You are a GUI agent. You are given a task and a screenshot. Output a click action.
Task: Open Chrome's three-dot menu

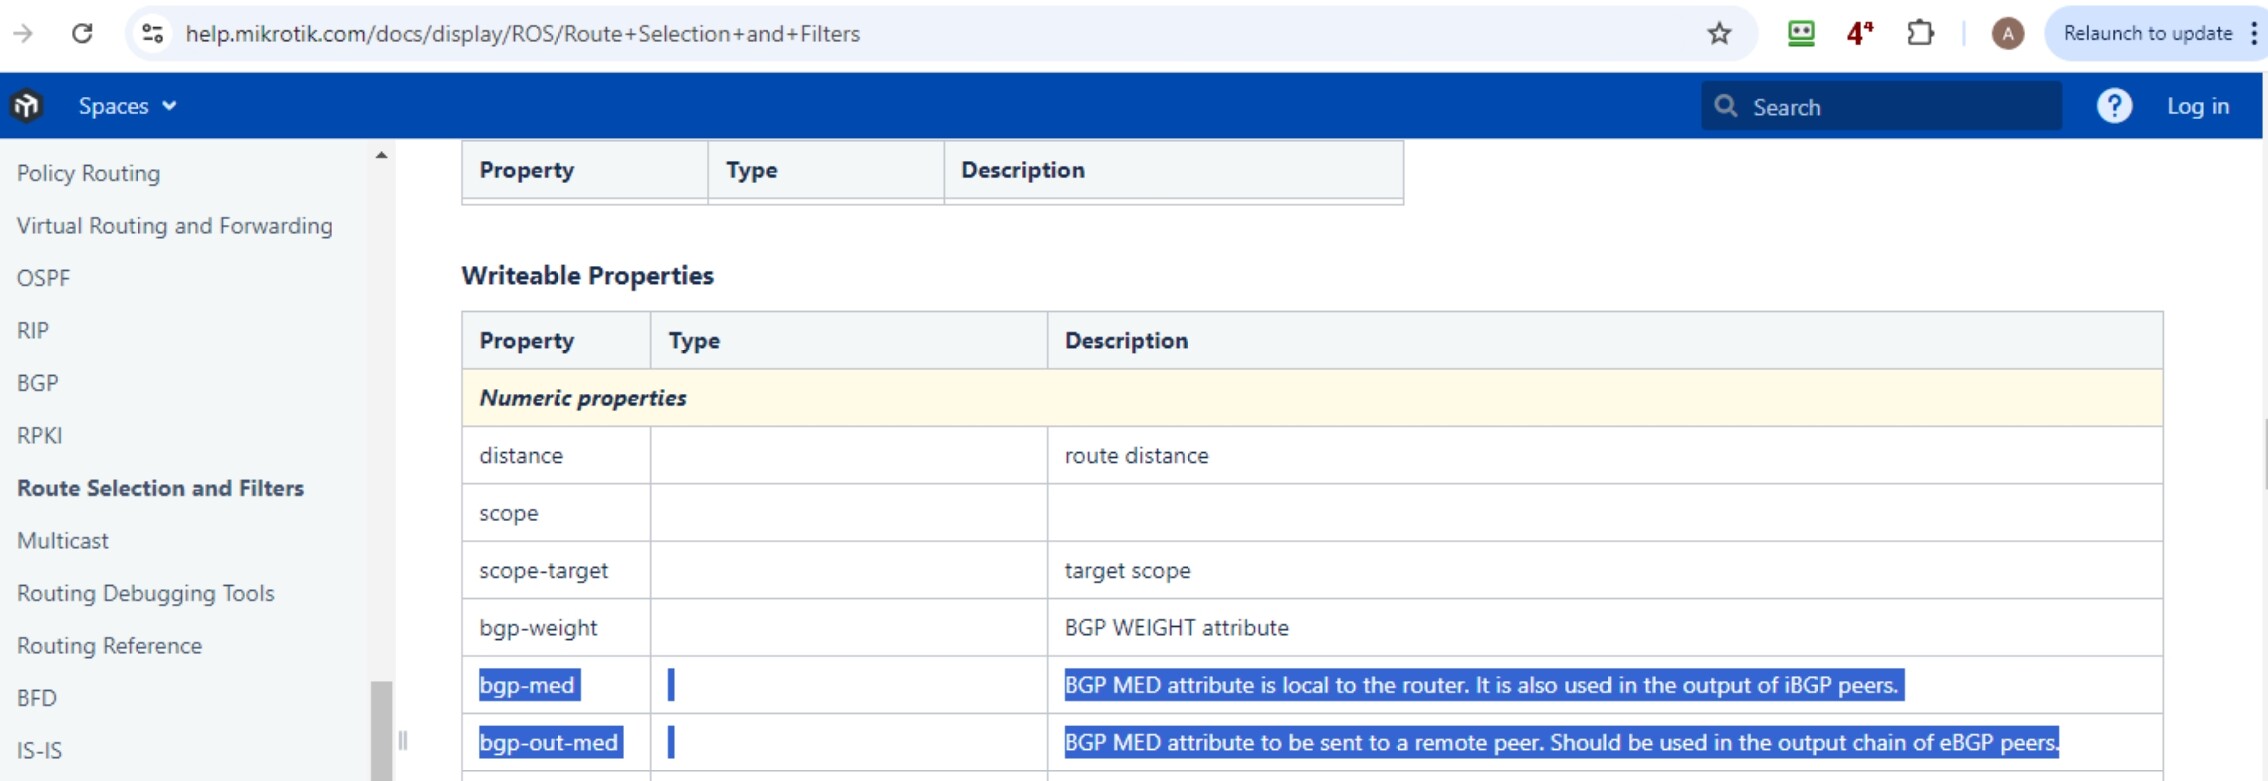(2253, 33)
